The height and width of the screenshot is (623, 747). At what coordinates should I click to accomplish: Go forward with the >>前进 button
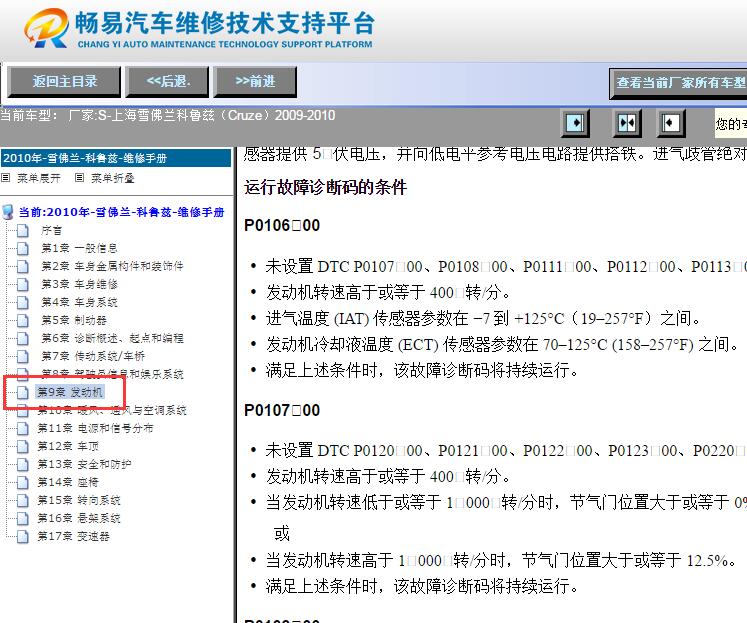(x=255, y=82)
